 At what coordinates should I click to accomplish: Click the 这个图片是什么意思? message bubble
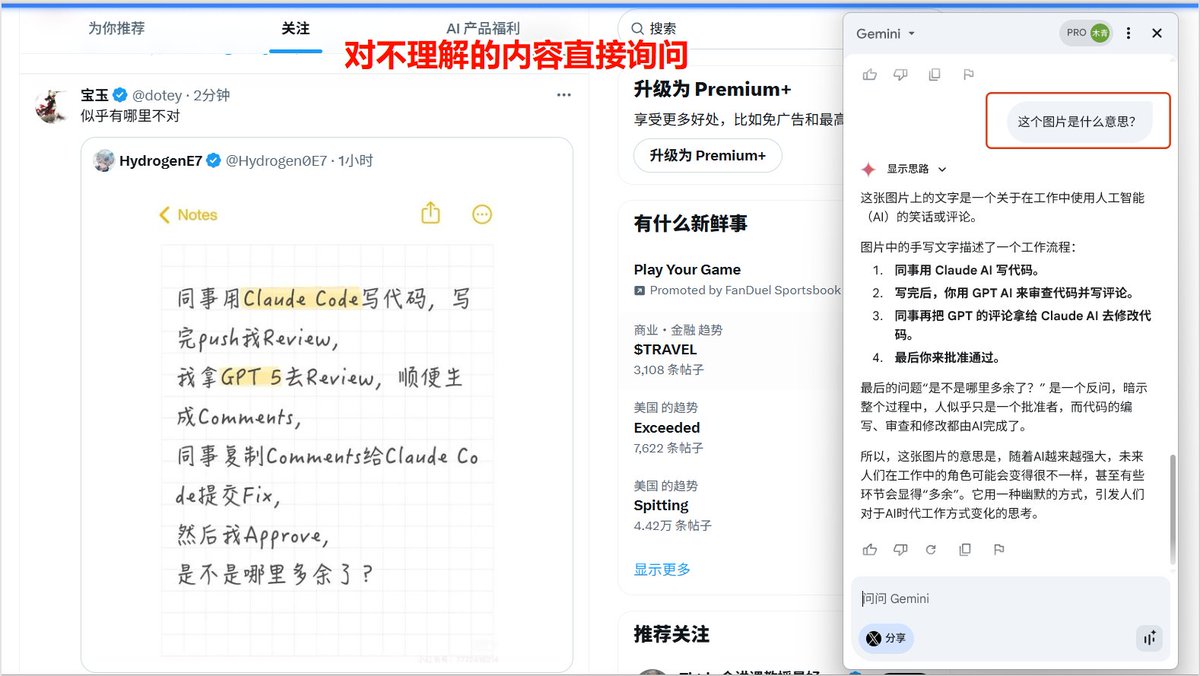click(1077, 122)
